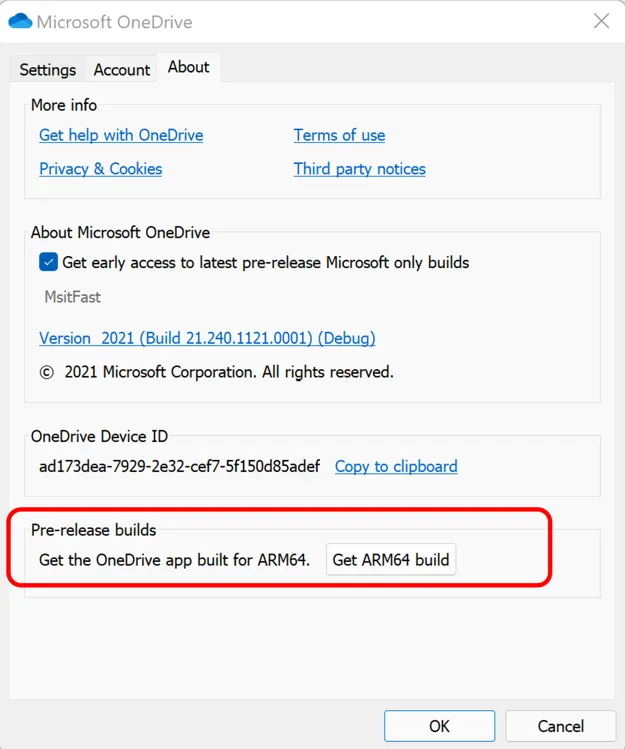625x749 pixels.
Task: Click the Pre-release builds section heading
Action: (x=93, y=530)
